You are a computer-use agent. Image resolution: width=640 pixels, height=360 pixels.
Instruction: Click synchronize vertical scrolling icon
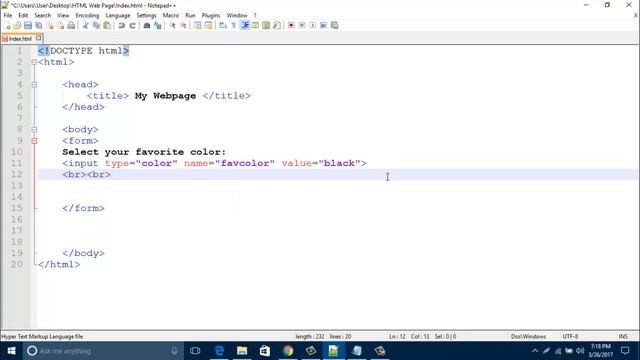[198, 25]
